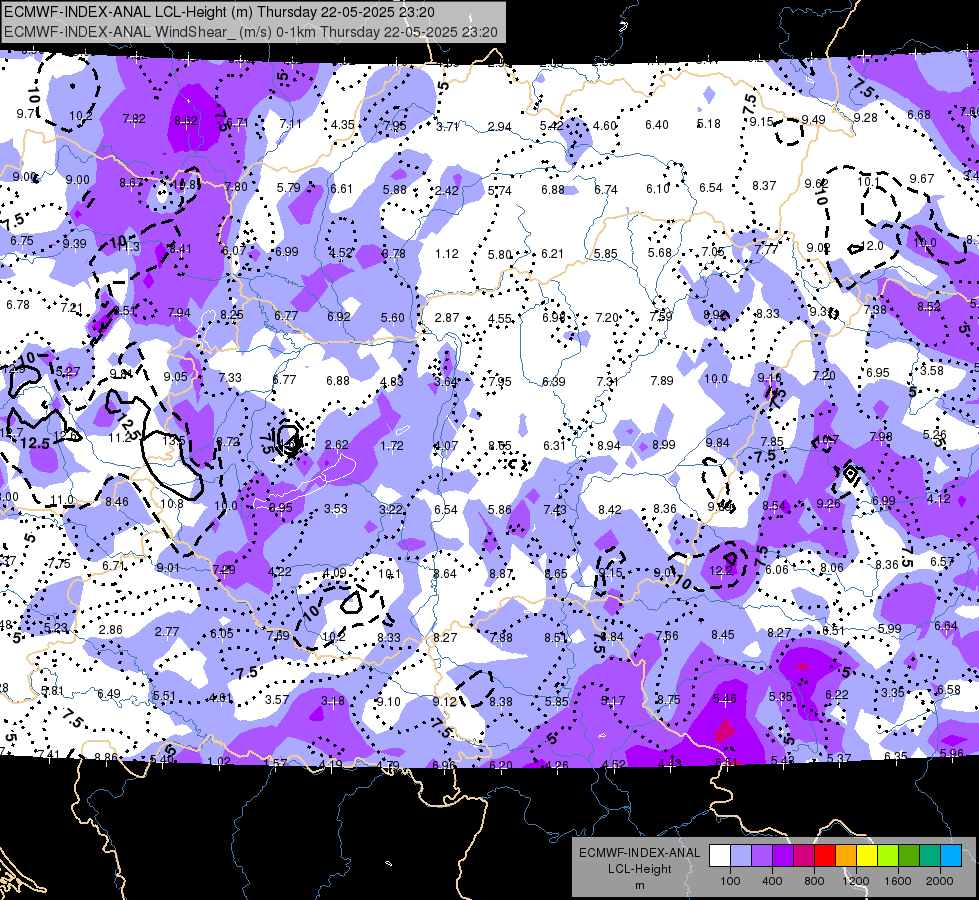The width and height of the screenshot is (979, 900).
Task: Click the wind shear value 9.10
Action: tap(388, 701)
